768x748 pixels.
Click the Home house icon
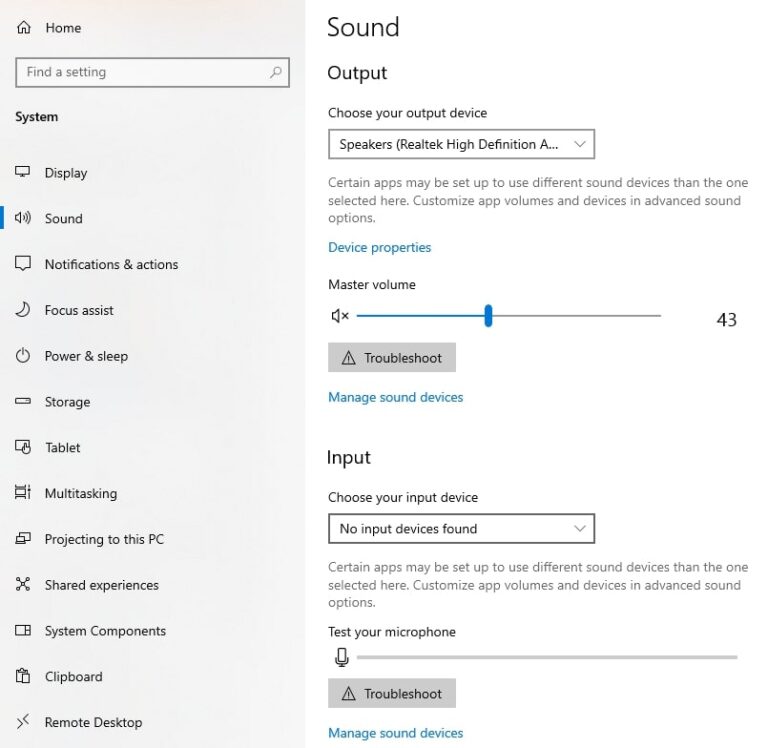[24, 27]
